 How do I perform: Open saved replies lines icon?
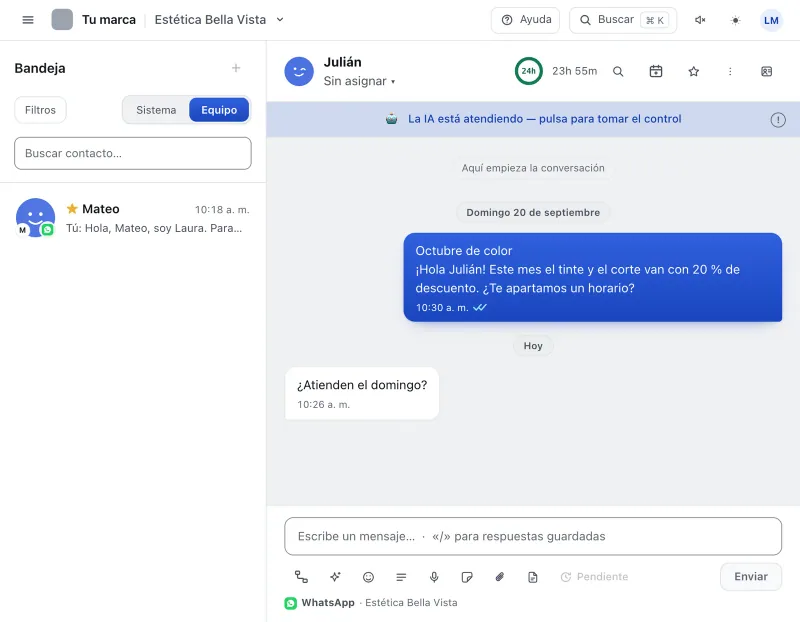coord(401,577)
